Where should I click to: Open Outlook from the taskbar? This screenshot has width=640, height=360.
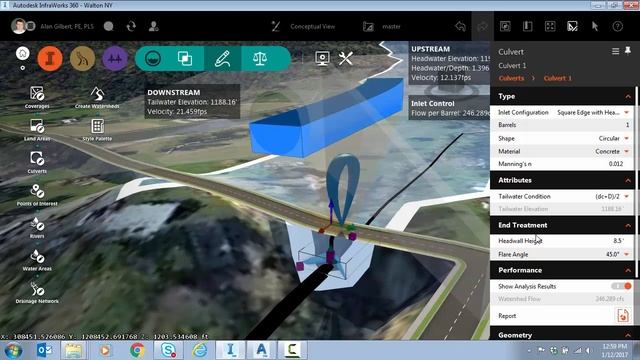[x=44, y=350]
